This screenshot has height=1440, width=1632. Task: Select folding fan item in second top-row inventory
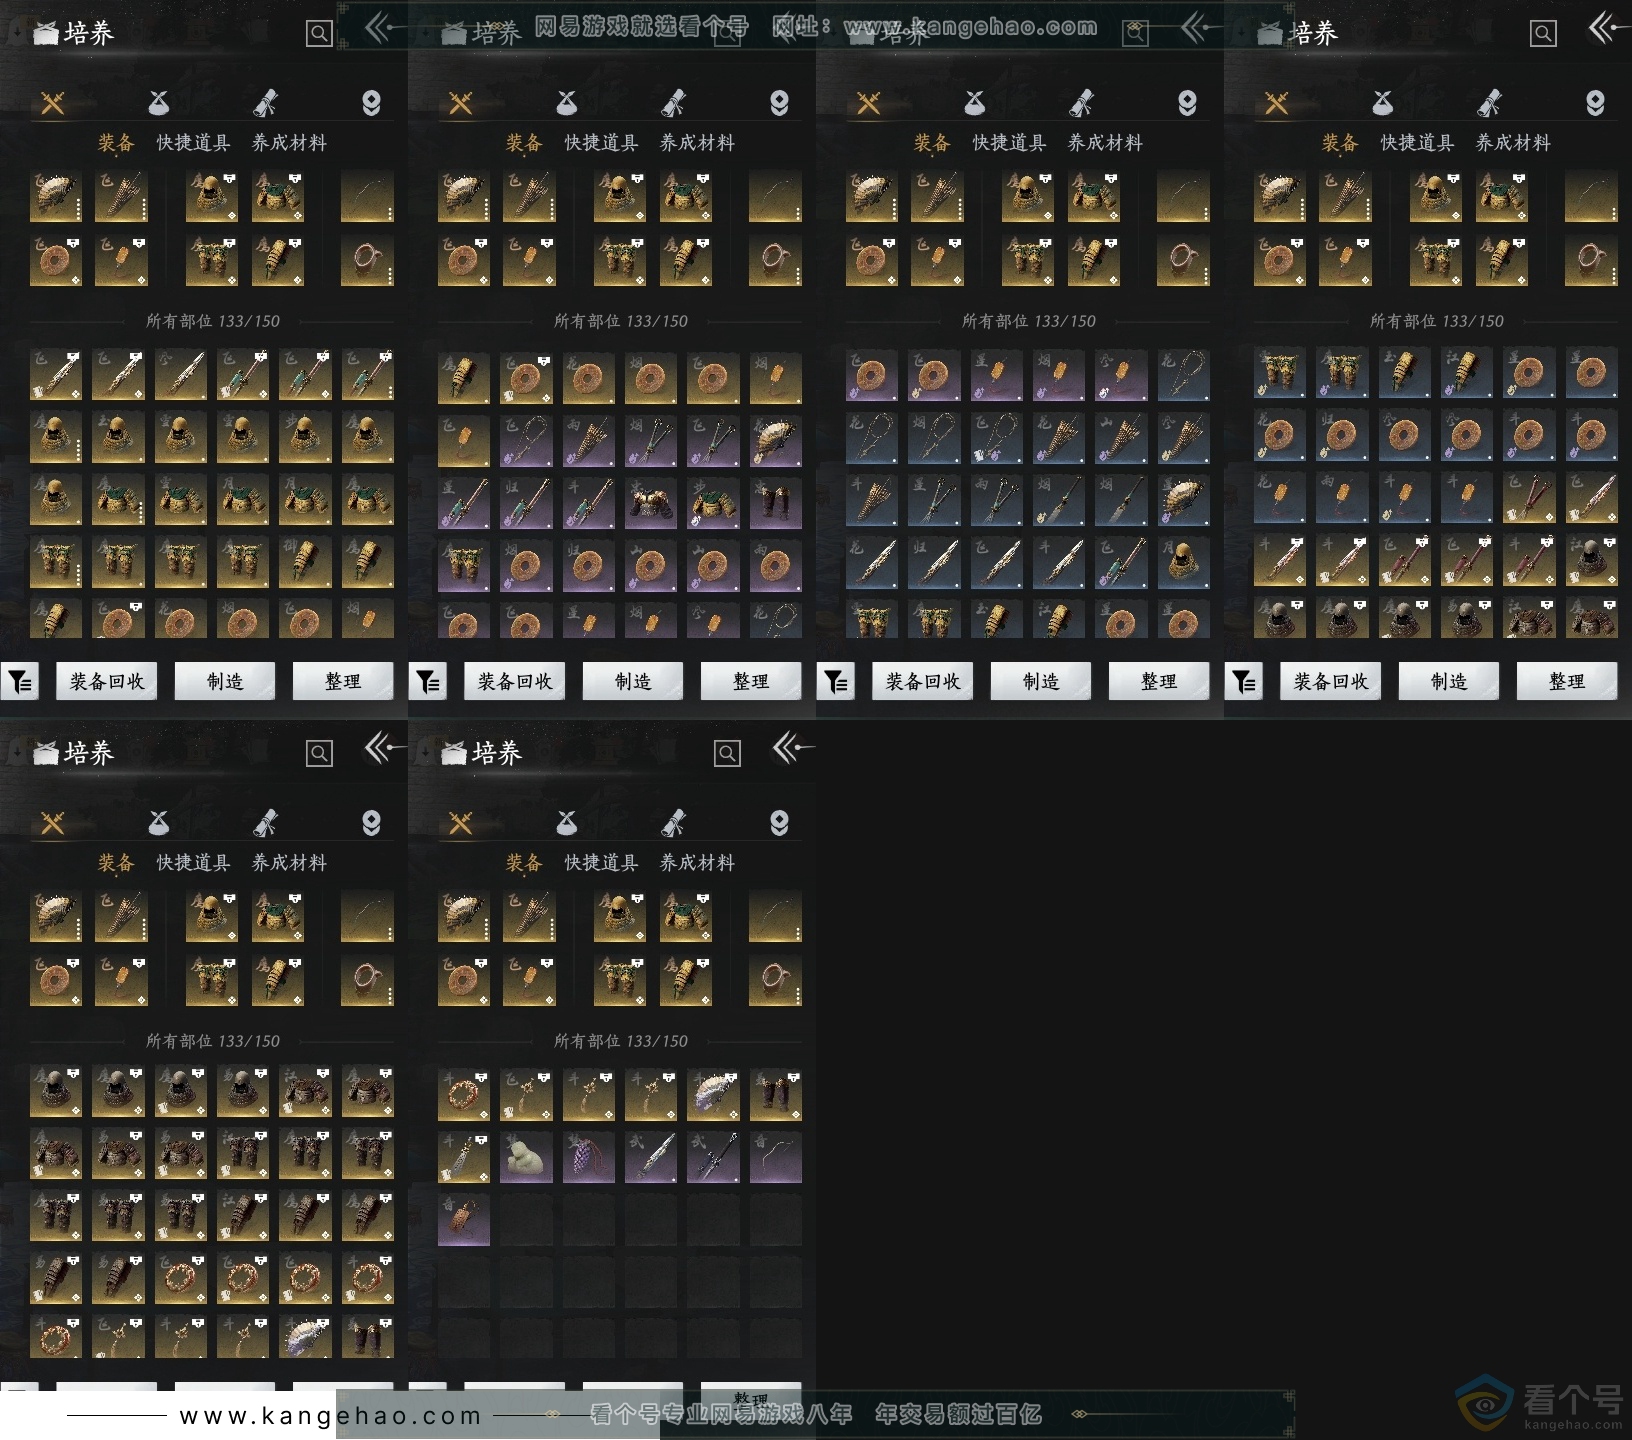pyautogui.click(x=775, y=441)
